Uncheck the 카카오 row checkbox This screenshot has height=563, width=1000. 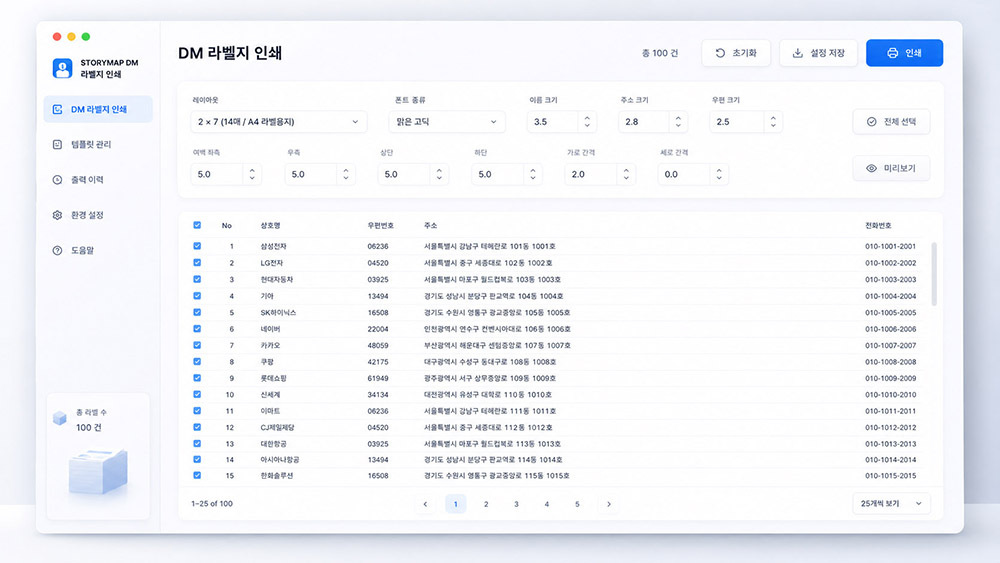pyautogui.click(x=197, y=345)
